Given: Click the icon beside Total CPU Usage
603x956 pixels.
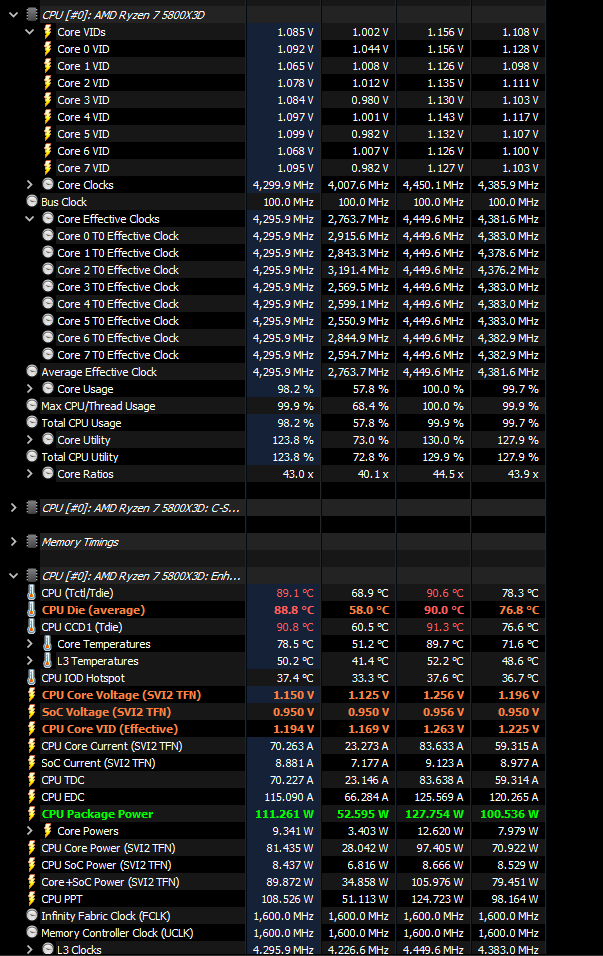Looking at the screenshot, I should tap(32, 423).
